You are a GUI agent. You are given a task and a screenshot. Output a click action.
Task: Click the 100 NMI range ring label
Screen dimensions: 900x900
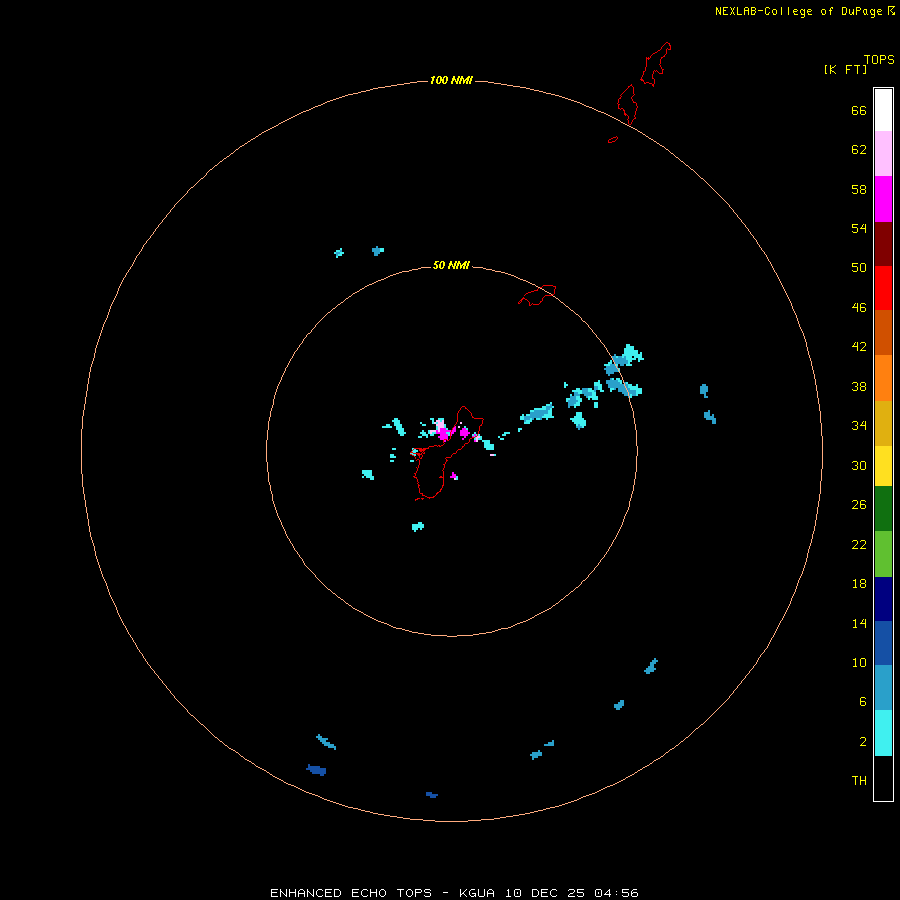(x=451, y=80)
